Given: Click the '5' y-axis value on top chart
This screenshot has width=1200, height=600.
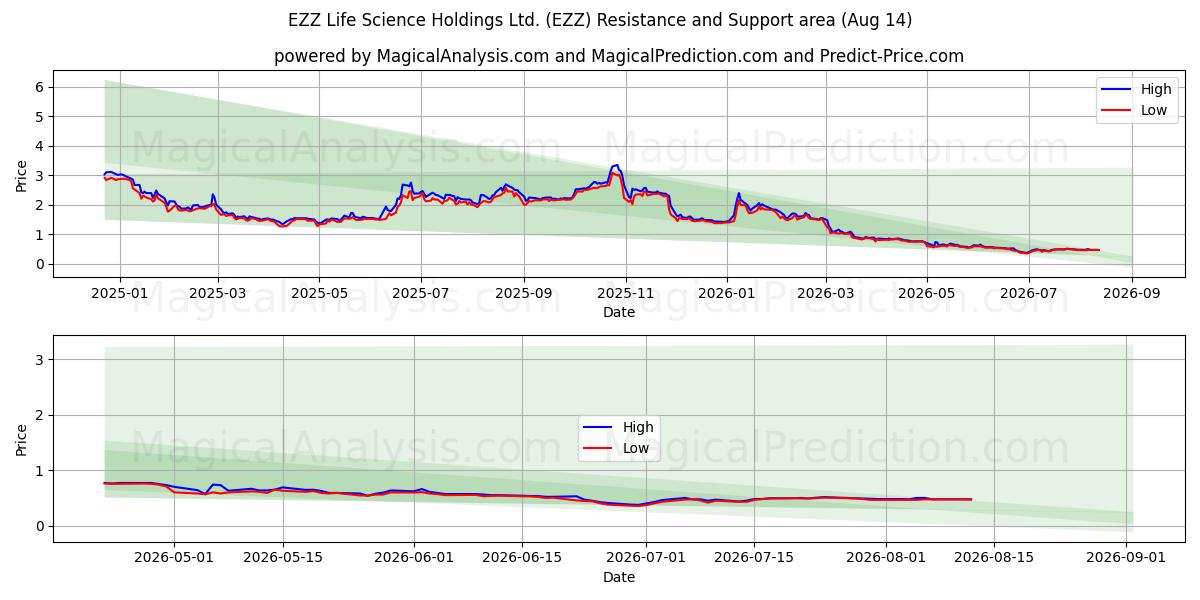Looking at the screenshot, I should (41, 117).
